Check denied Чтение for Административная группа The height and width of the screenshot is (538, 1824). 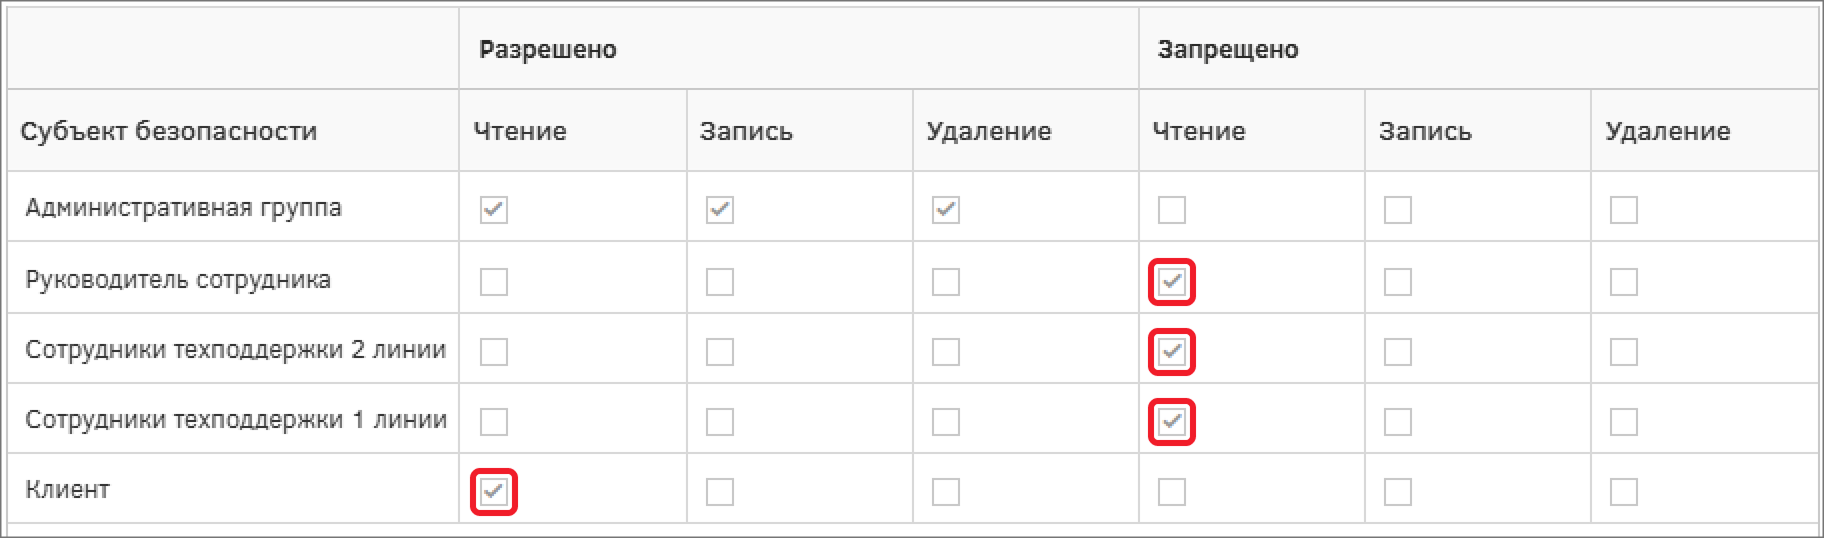[1172, 210]
